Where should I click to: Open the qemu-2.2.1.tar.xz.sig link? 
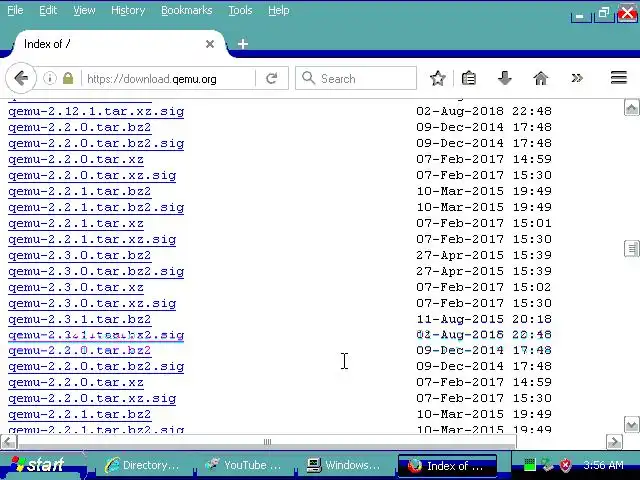point(92,239)
